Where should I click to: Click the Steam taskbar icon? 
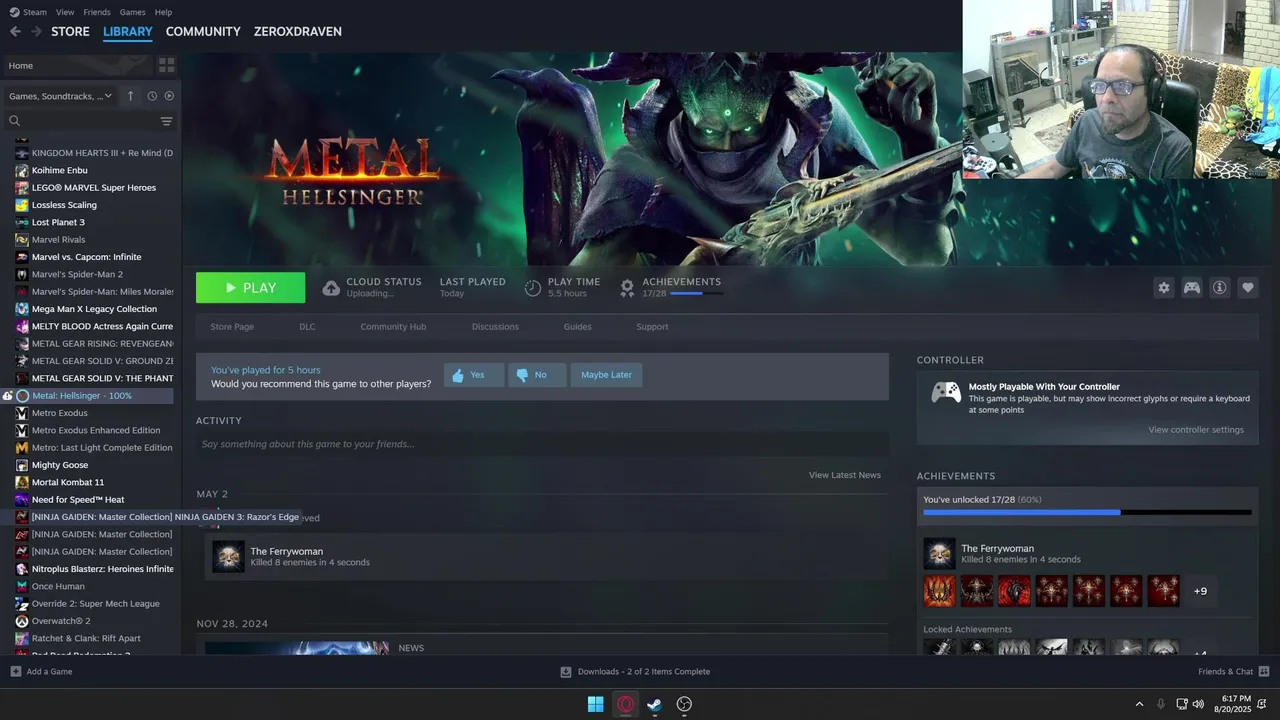655,704
